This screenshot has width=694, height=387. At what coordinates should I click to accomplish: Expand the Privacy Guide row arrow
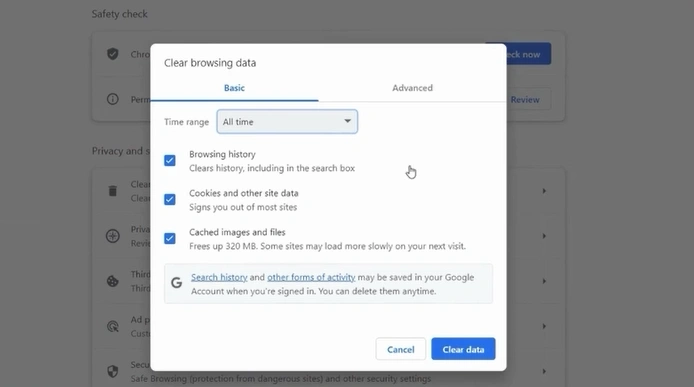click(x=544, y=236)
